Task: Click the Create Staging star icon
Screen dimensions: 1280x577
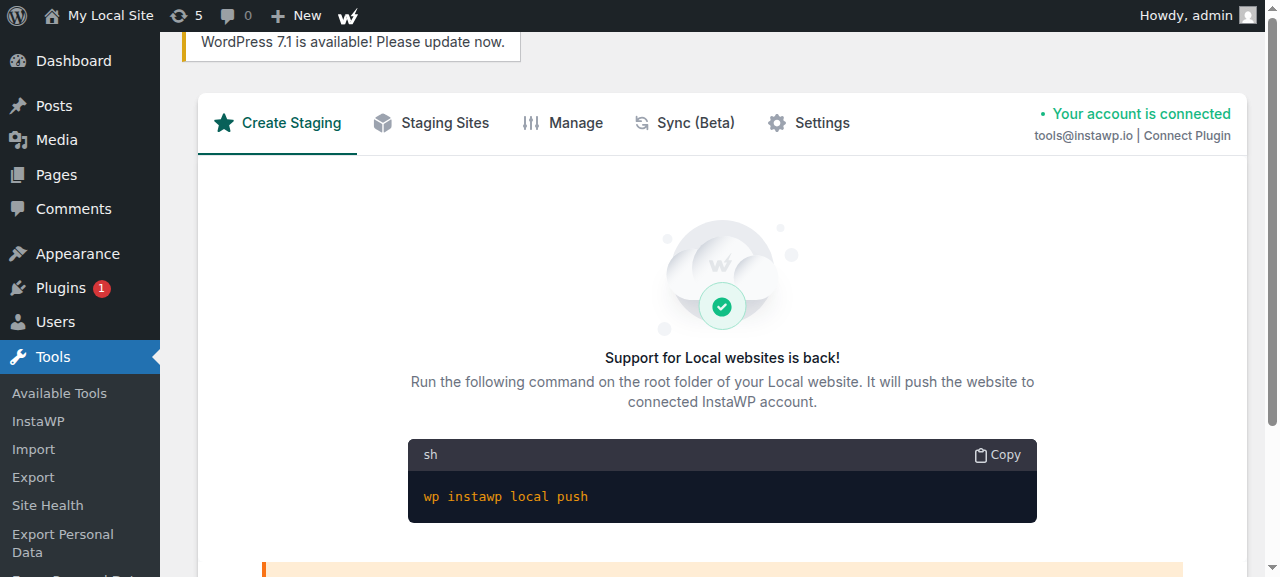Action: pos(224,123)
